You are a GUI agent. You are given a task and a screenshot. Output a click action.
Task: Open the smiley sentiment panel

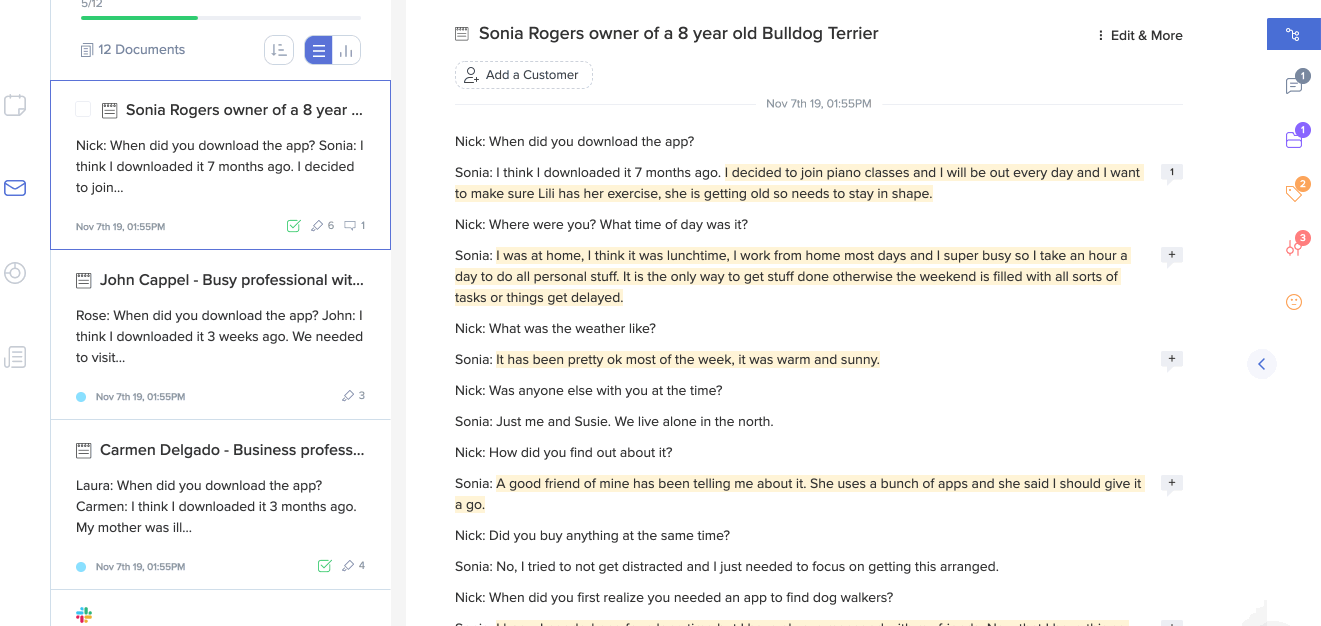pos(1294,302)
